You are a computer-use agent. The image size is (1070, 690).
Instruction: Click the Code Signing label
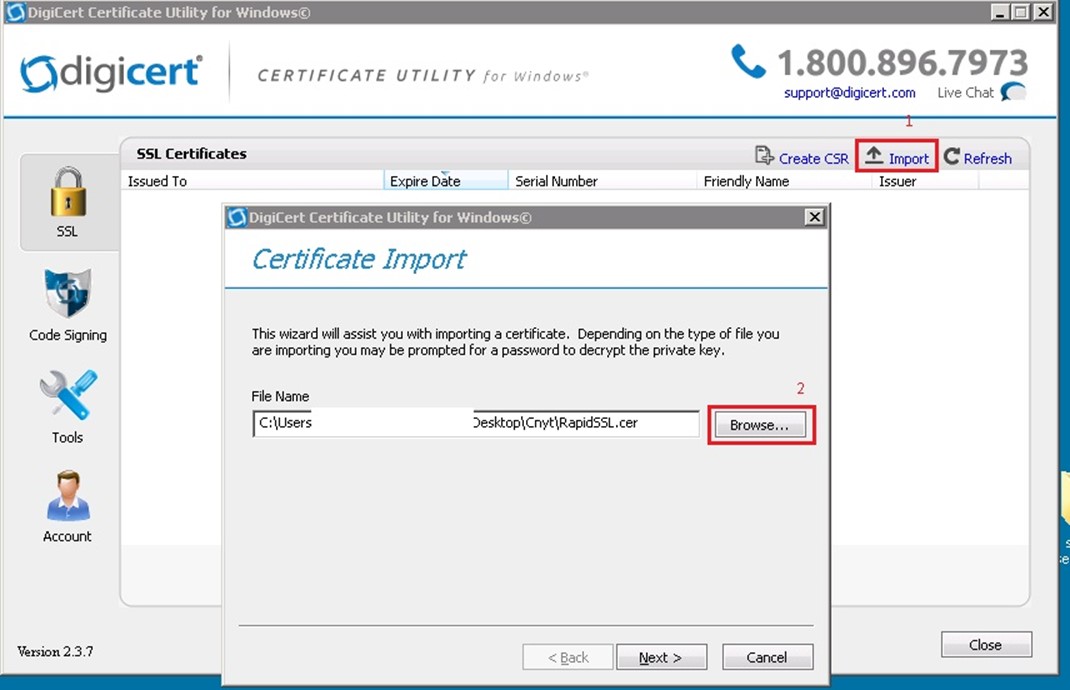[68, 335]
